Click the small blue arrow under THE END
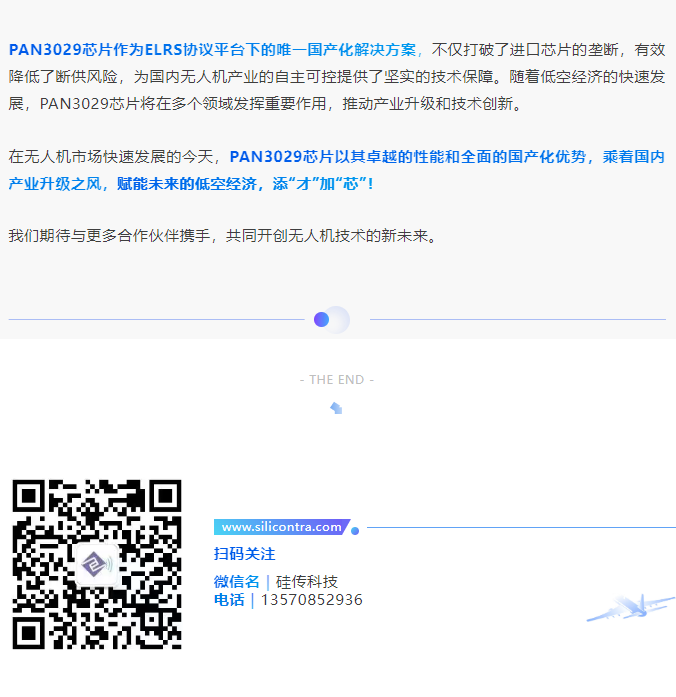Screen dimensions: 676x697 tap(336, 408)
